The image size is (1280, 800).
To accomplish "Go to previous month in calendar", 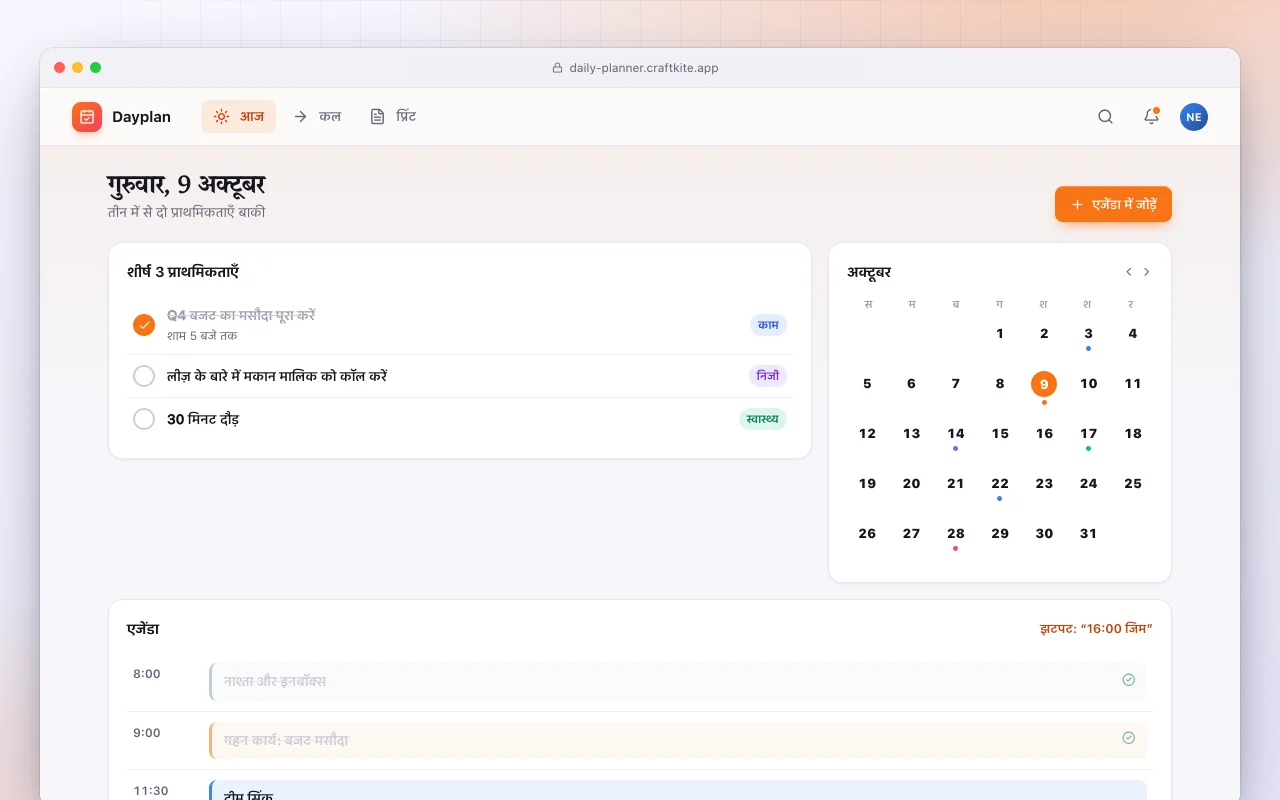I will point(1128,272).
